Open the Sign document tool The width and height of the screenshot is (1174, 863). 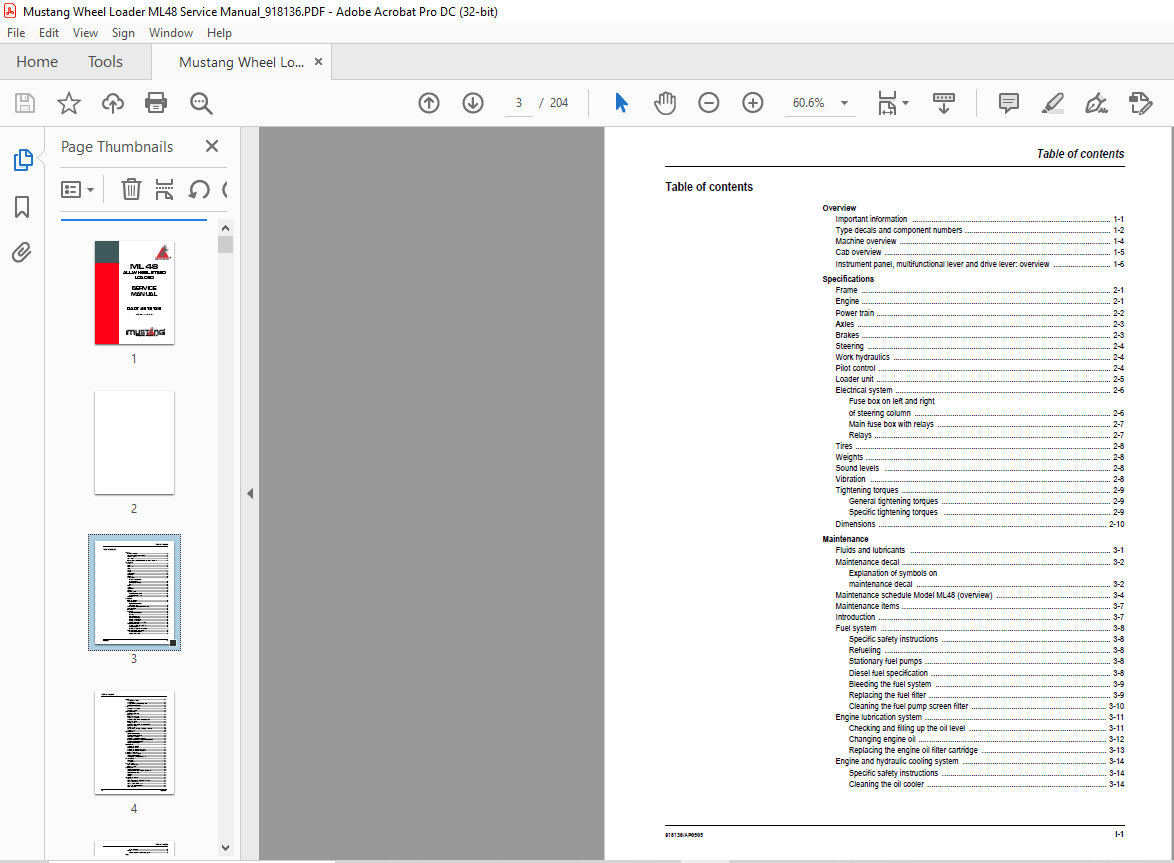coord(1096,103)
